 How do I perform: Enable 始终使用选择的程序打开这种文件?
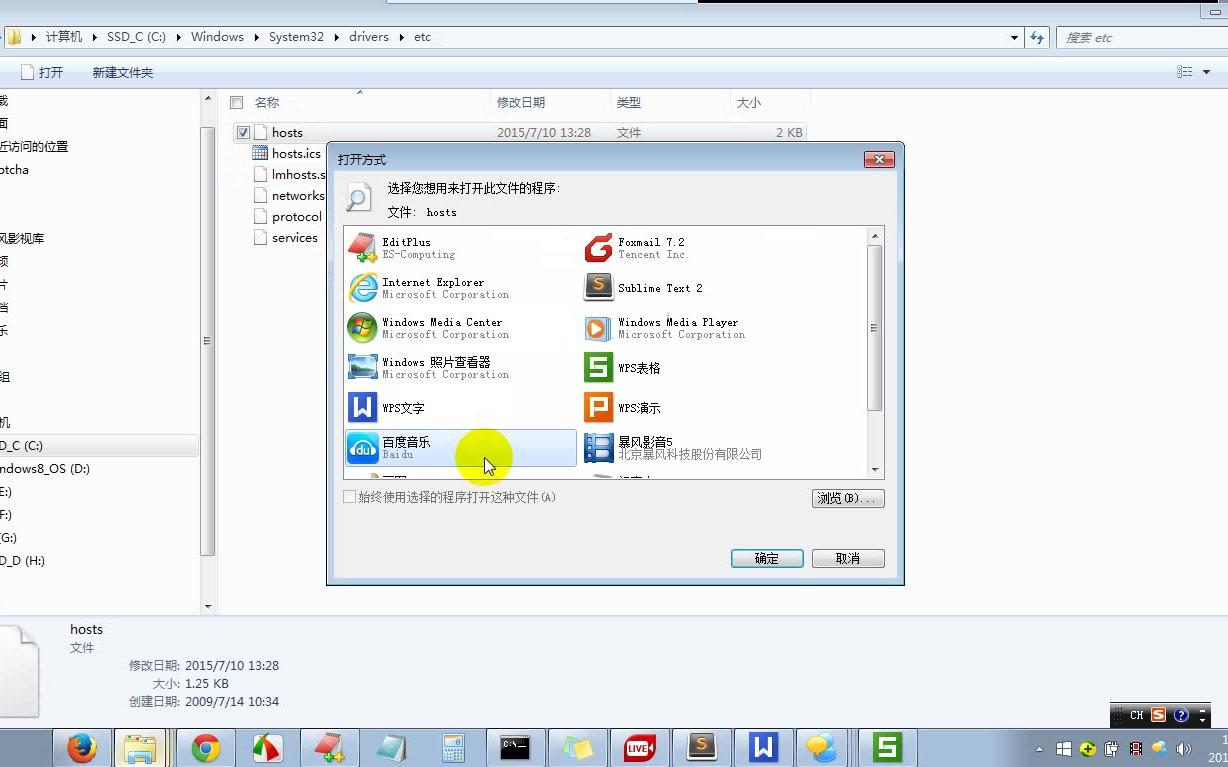click(350, 497)
